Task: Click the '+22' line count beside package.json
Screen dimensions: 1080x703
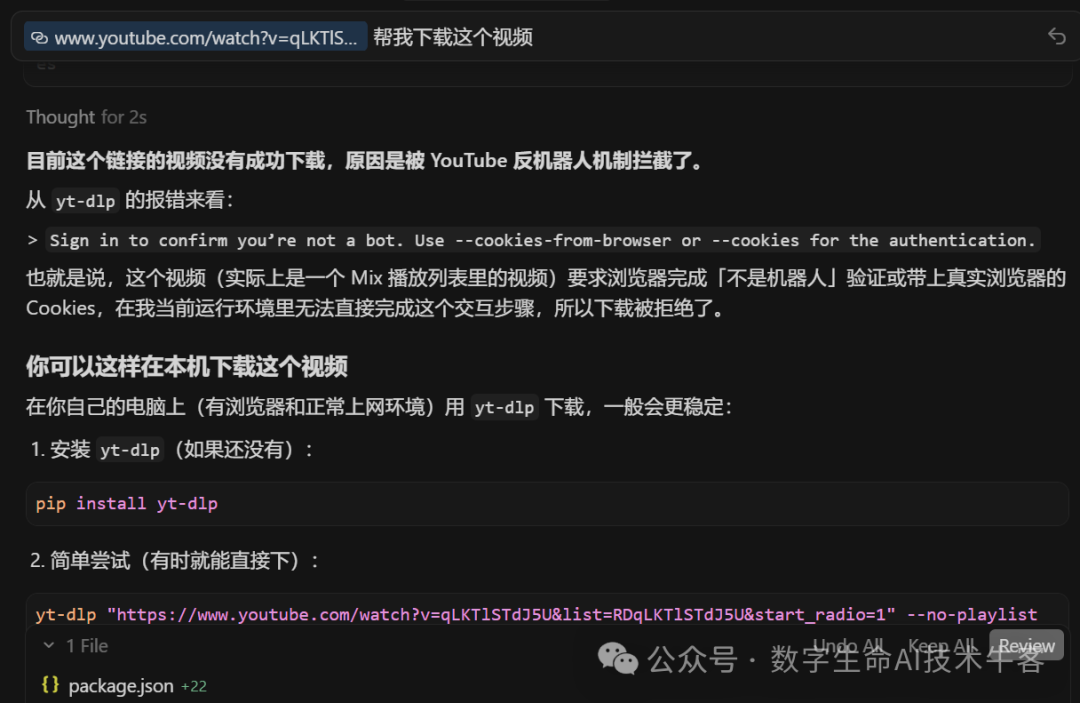Action: coord(194,686)
